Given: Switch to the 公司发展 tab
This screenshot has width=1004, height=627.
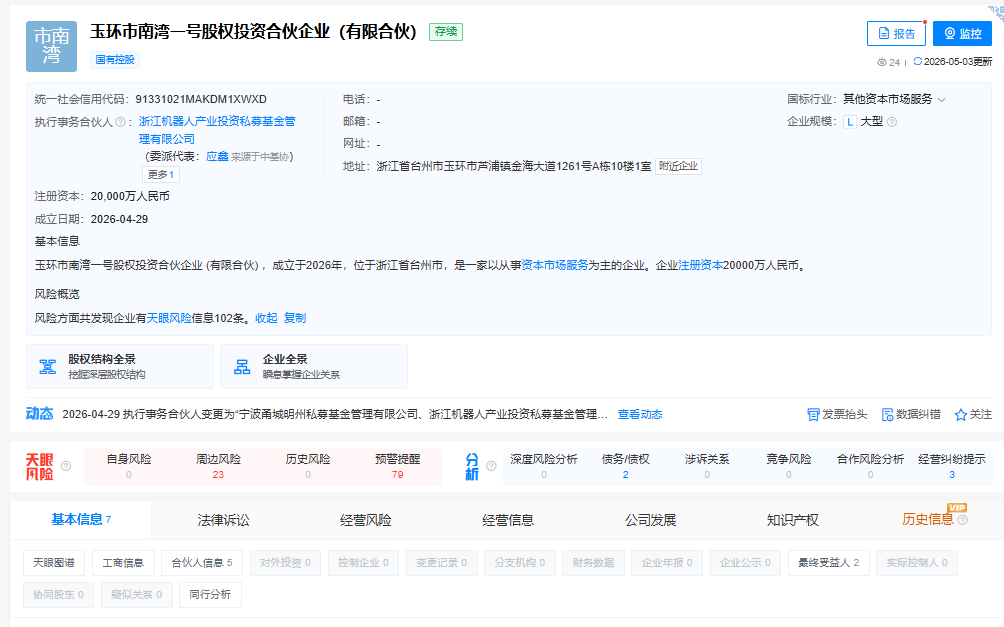Looking at the screenshot, I should pos(651,520).
